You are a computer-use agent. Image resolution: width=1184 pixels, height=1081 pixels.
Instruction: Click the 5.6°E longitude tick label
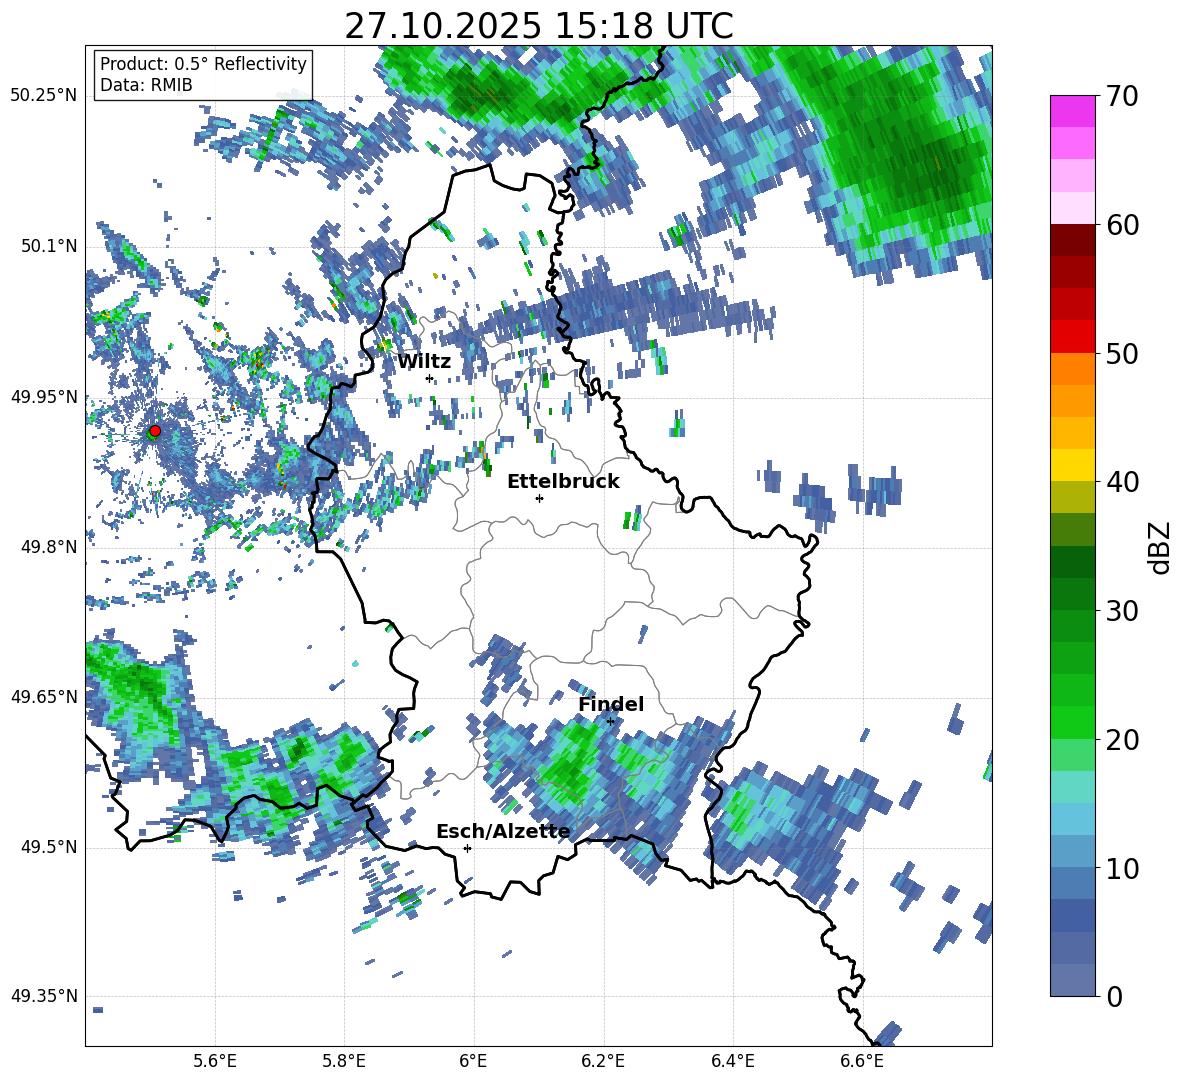[215, 1061]
